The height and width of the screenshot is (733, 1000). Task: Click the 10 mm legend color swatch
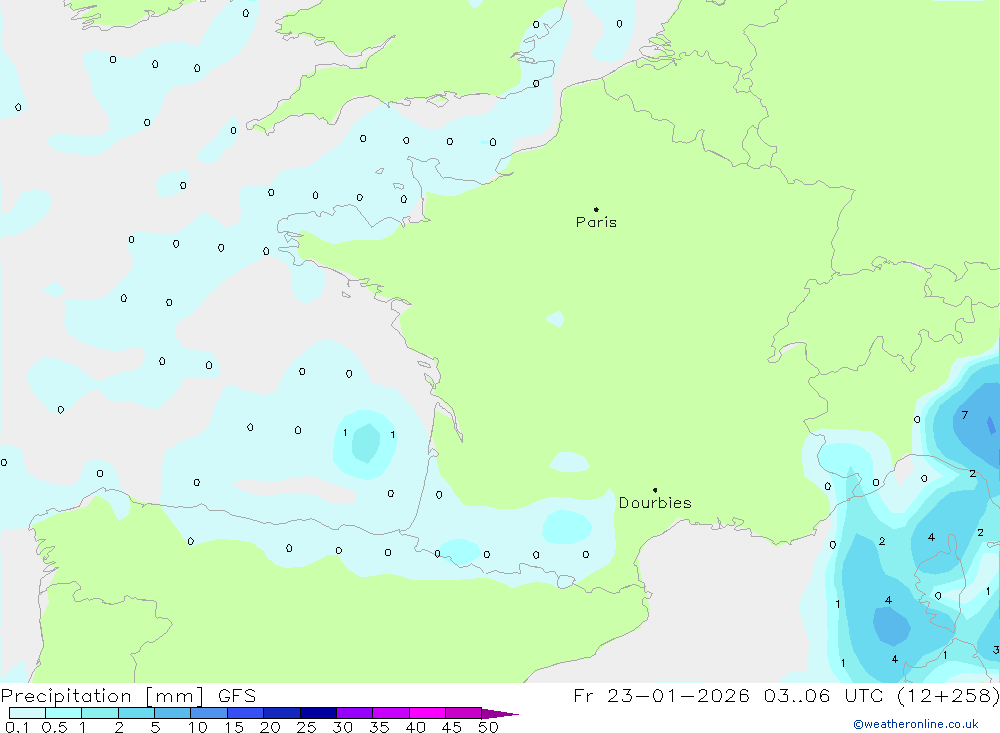[209, 713]
